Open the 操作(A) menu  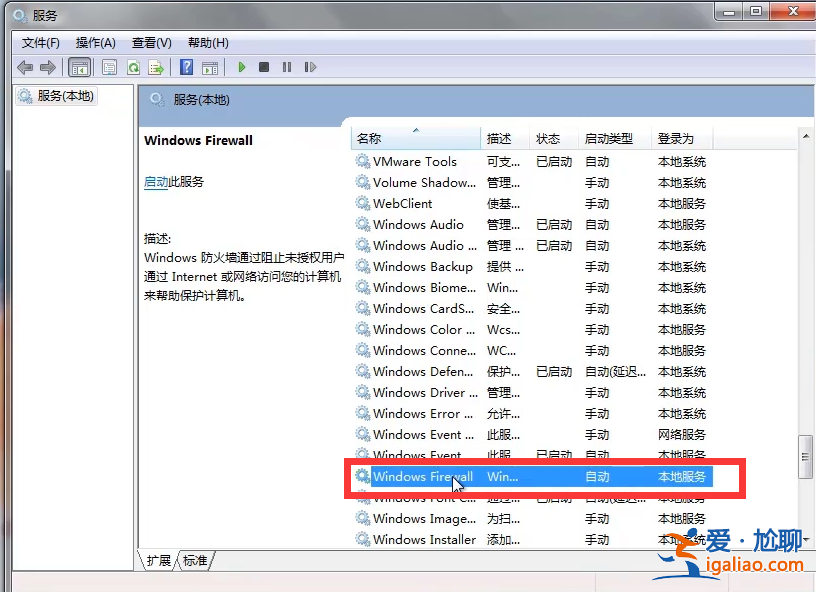click(95, 43)
